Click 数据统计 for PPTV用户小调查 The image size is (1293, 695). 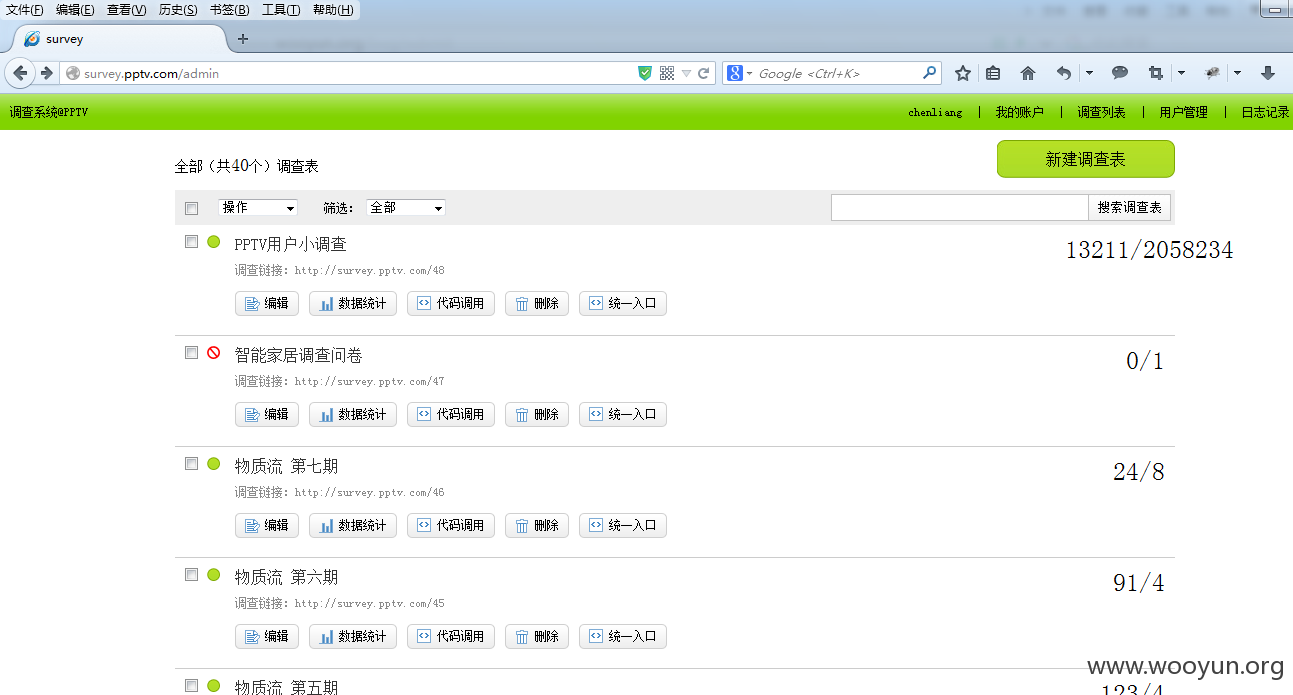pyautogui.click(x=353, y=304)
